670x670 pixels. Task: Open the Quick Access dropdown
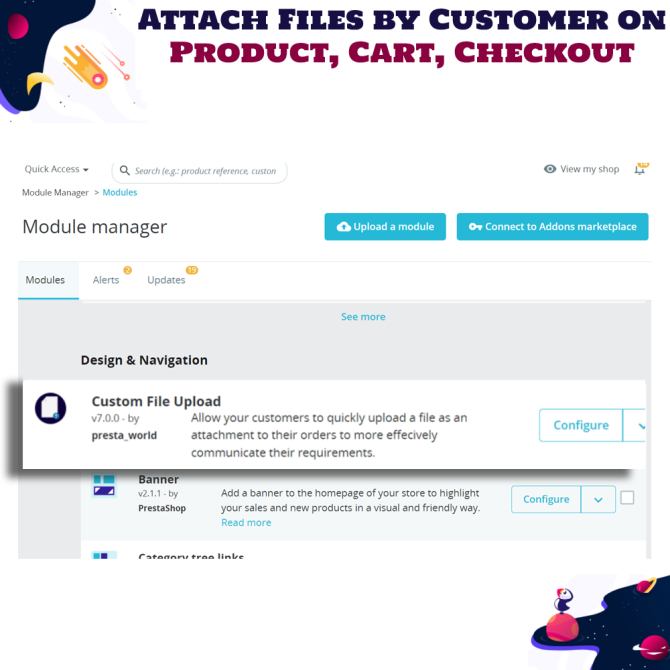click(x=56, y=169)
